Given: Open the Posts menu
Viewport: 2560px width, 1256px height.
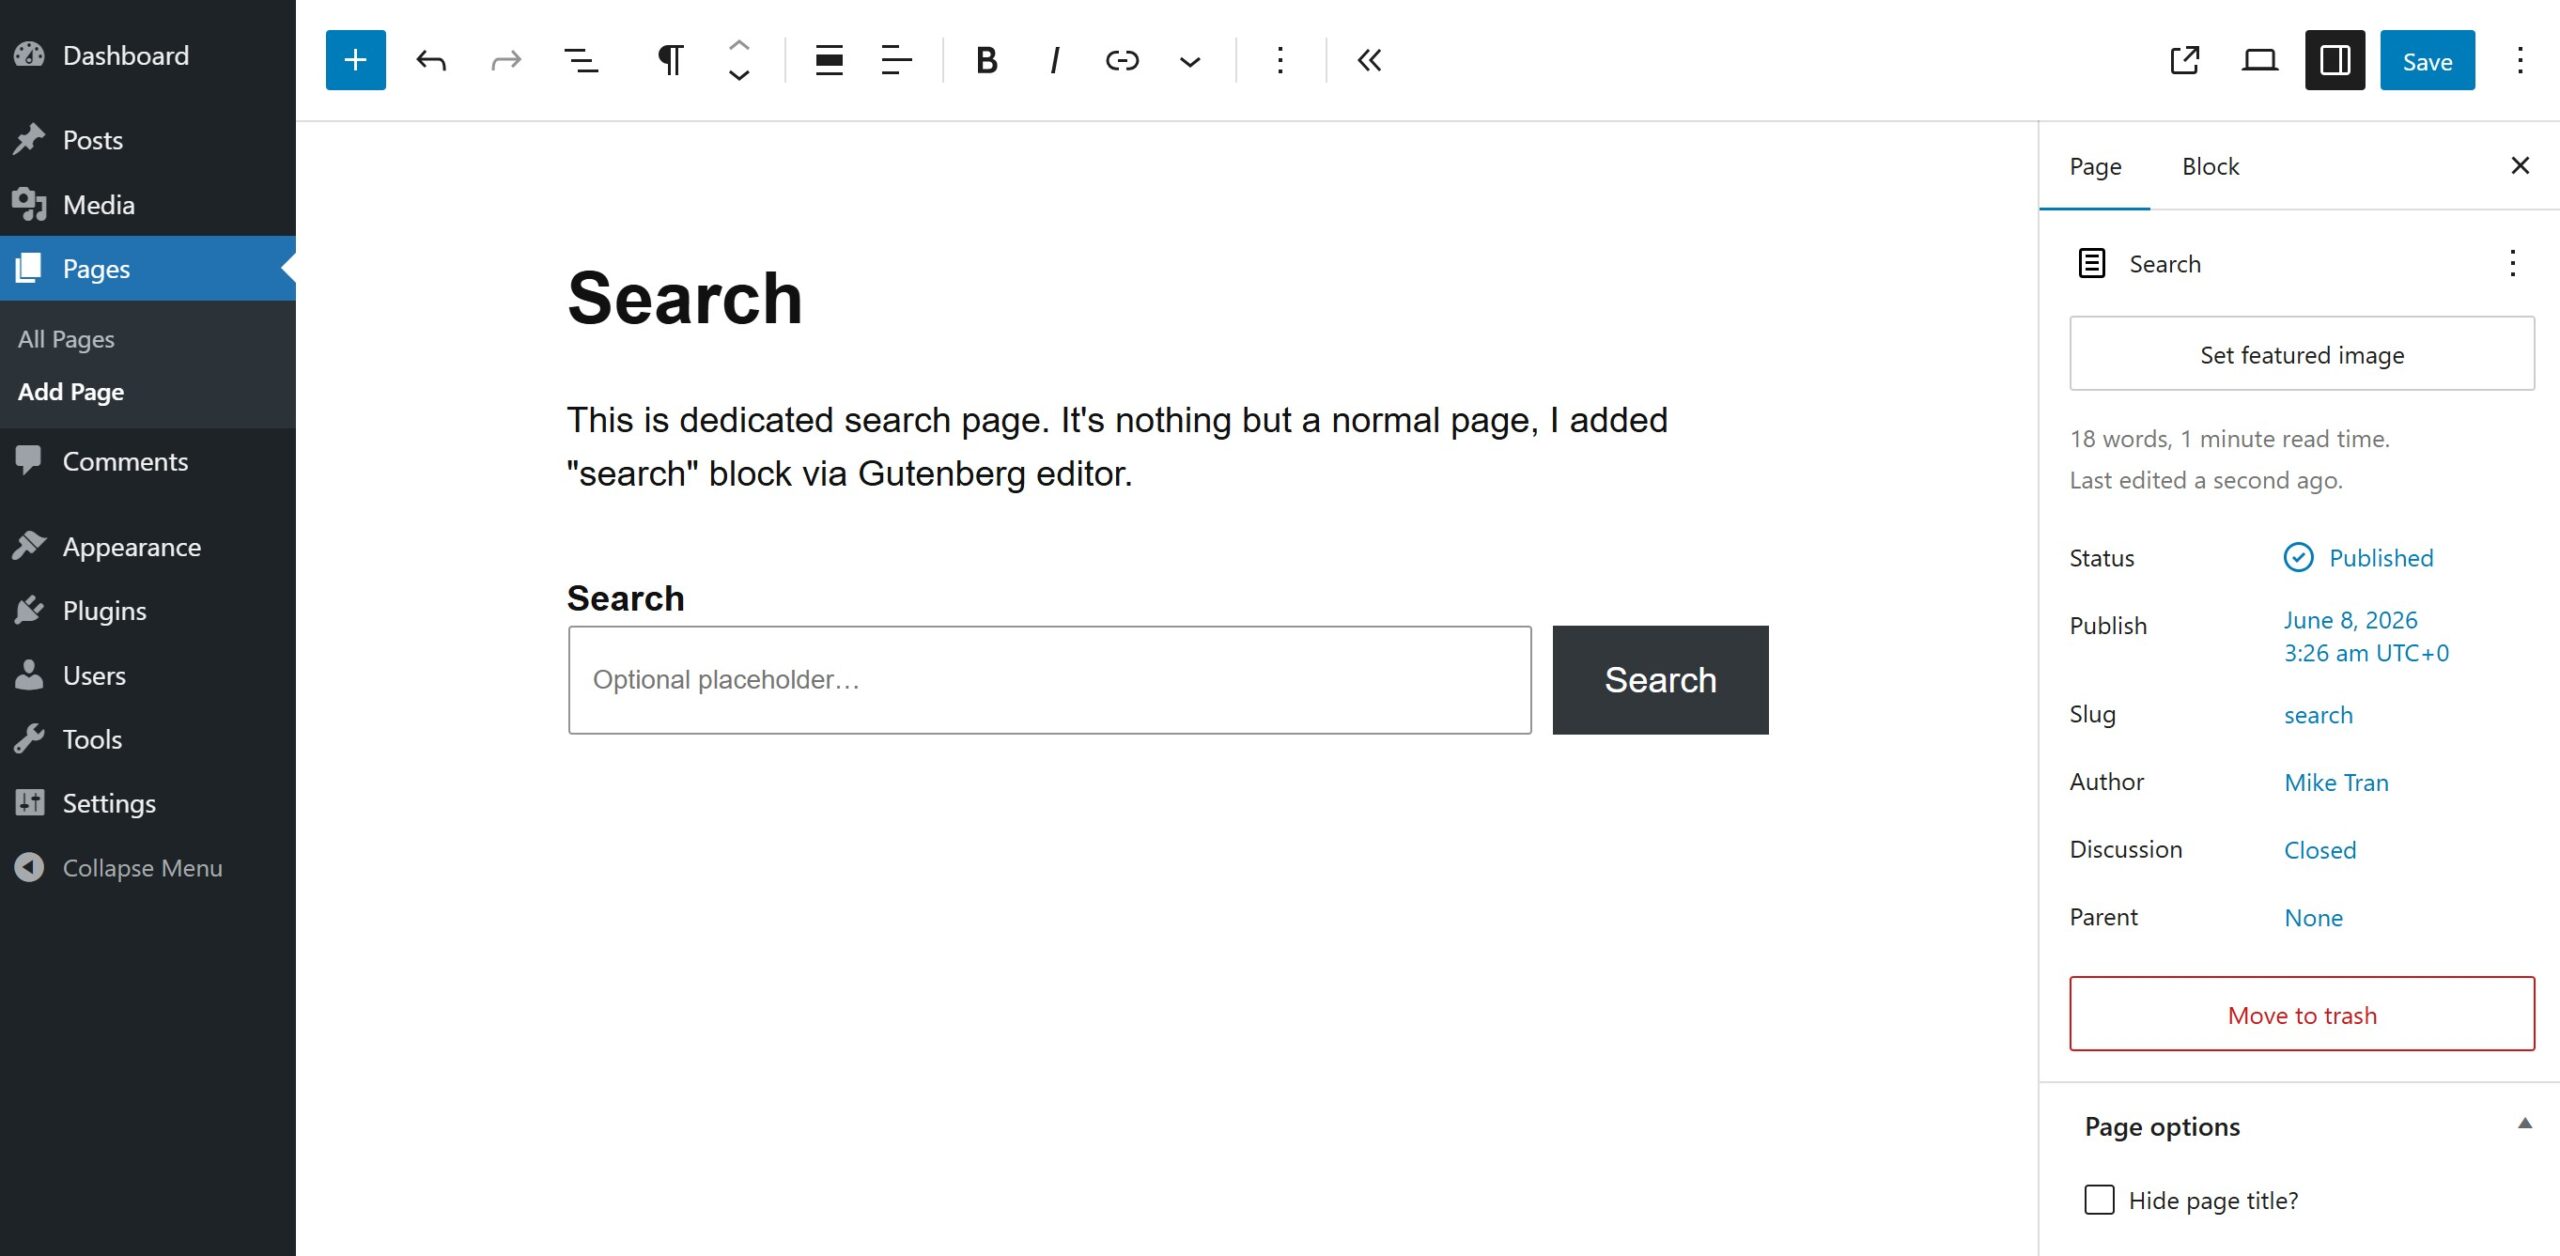Looking at the screenshot, I should point(148,140).
